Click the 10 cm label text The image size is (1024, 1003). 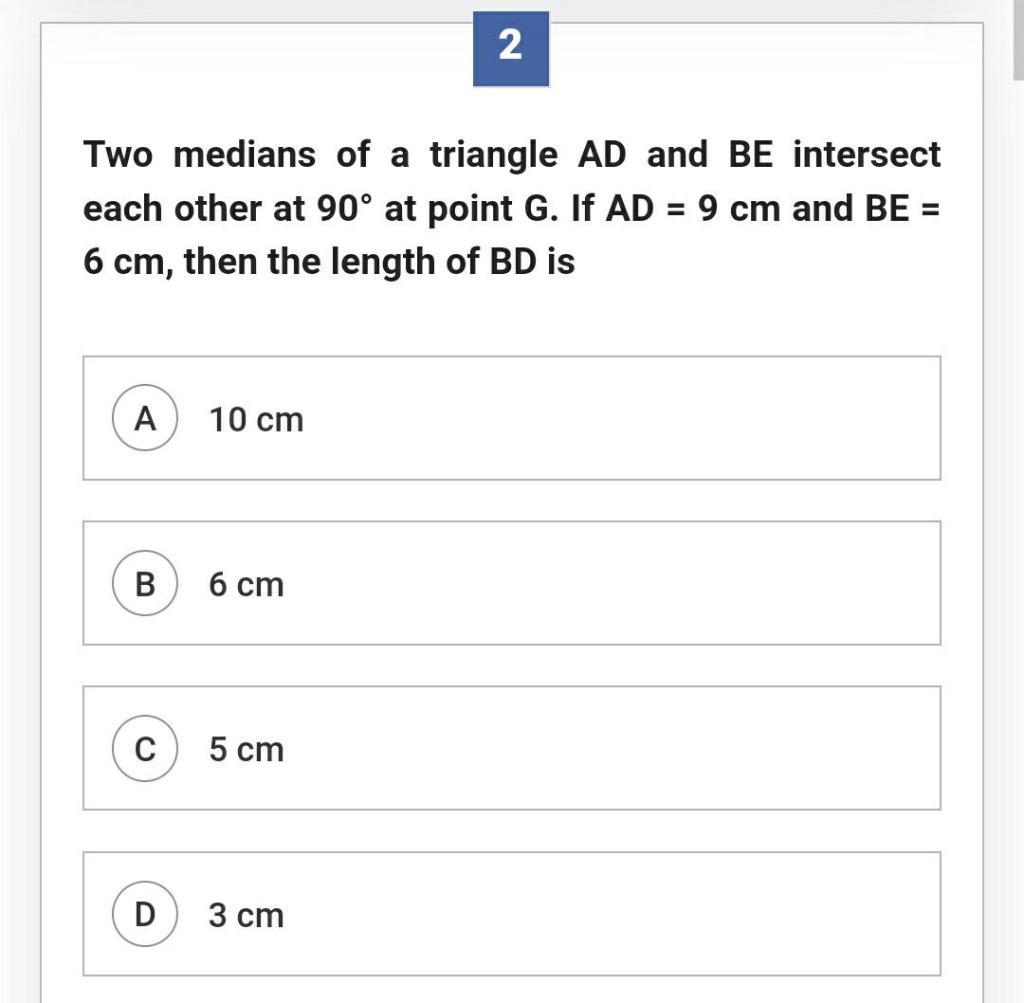256,419
